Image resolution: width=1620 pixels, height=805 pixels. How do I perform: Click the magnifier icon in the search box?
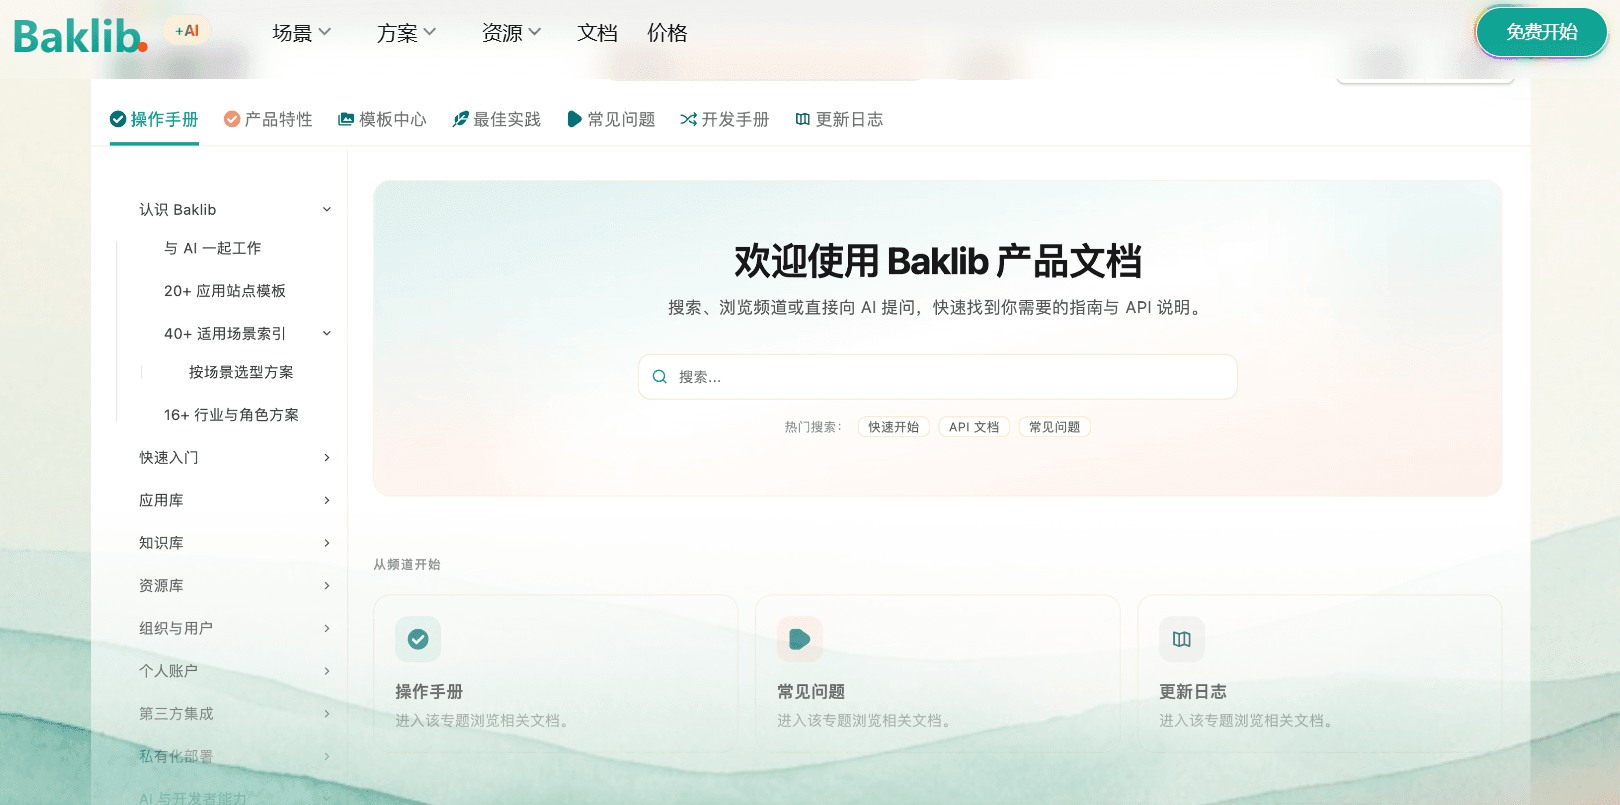pos(660,377)
